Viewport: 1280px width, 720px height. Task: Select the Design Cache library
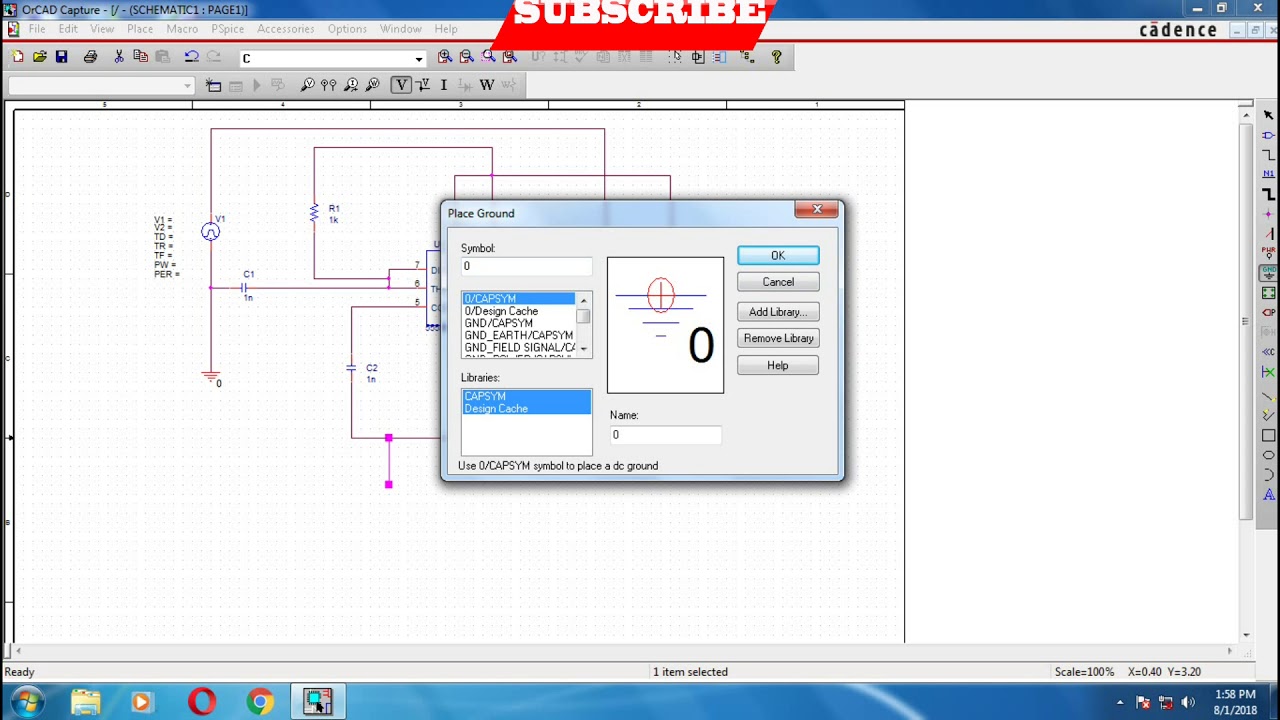(x=526, y=408)
